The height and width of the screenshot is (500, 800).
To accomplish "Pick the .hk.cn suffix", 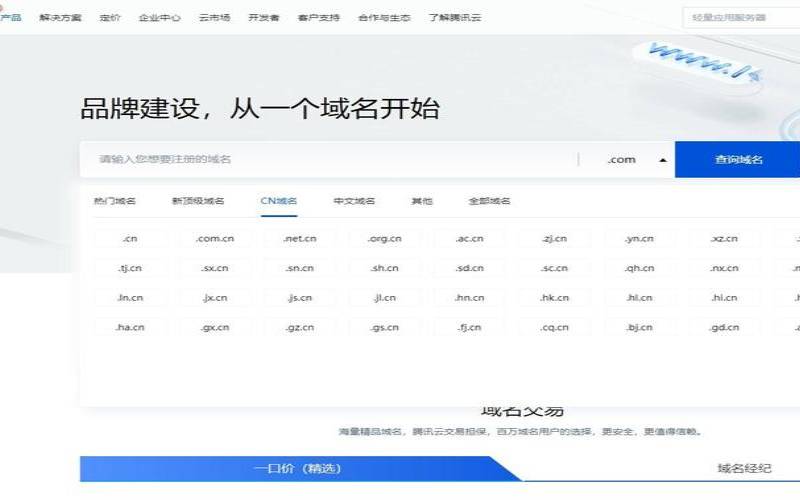I will [x=555, y=297].
